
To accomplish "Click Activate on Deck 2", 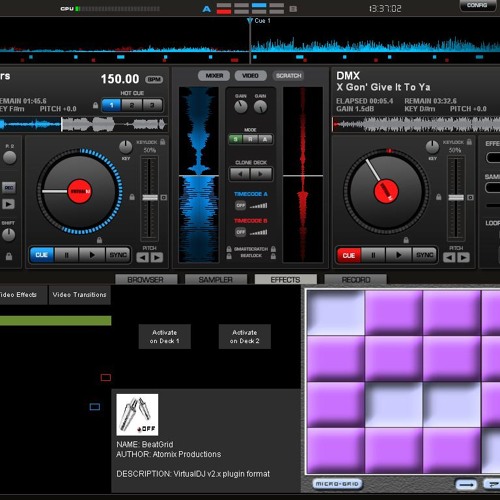I will tap(245, 337).
